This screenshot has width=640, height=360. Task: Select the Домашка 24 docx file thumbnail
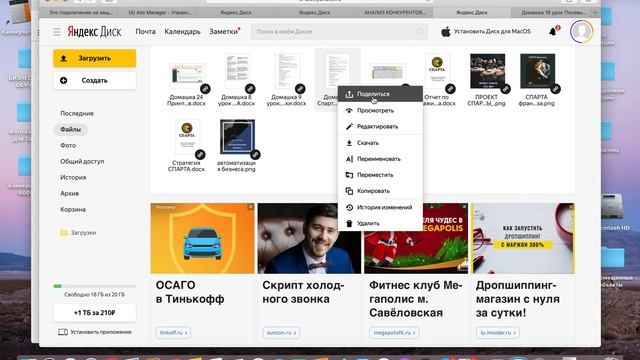[x=187, y=76]
